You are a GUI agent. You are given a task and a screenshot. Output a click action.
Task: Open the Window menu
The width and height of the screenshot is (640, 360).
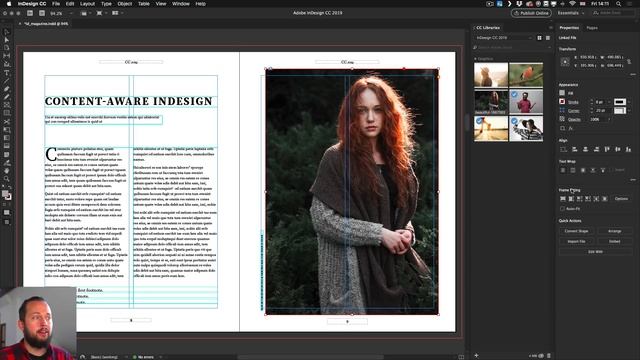pos(180,4)
